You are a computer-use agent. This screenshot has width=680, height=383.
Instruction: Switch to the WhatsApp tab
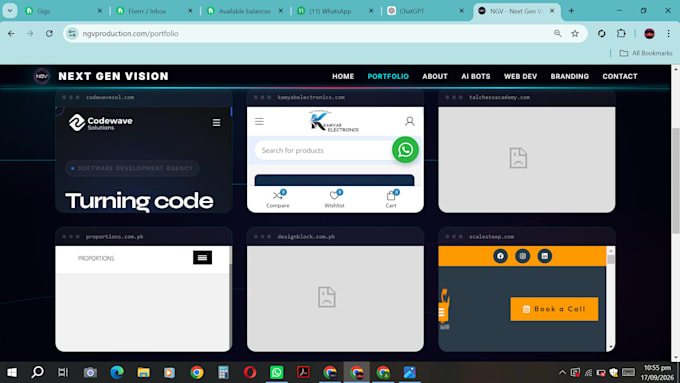click(x=335, y=11)
